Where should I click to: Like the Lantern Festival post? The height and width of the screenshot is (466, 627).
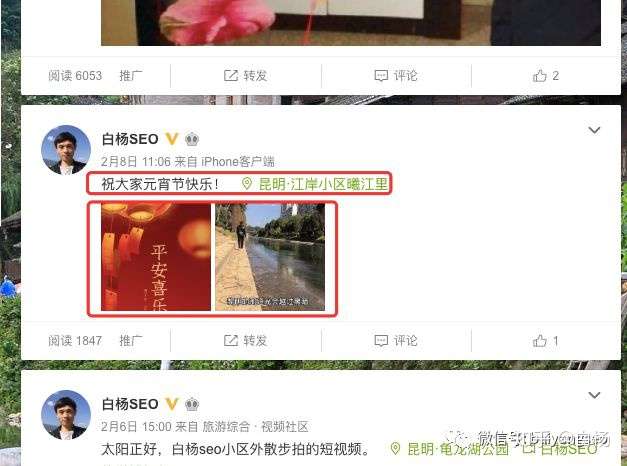click(545, 341)
